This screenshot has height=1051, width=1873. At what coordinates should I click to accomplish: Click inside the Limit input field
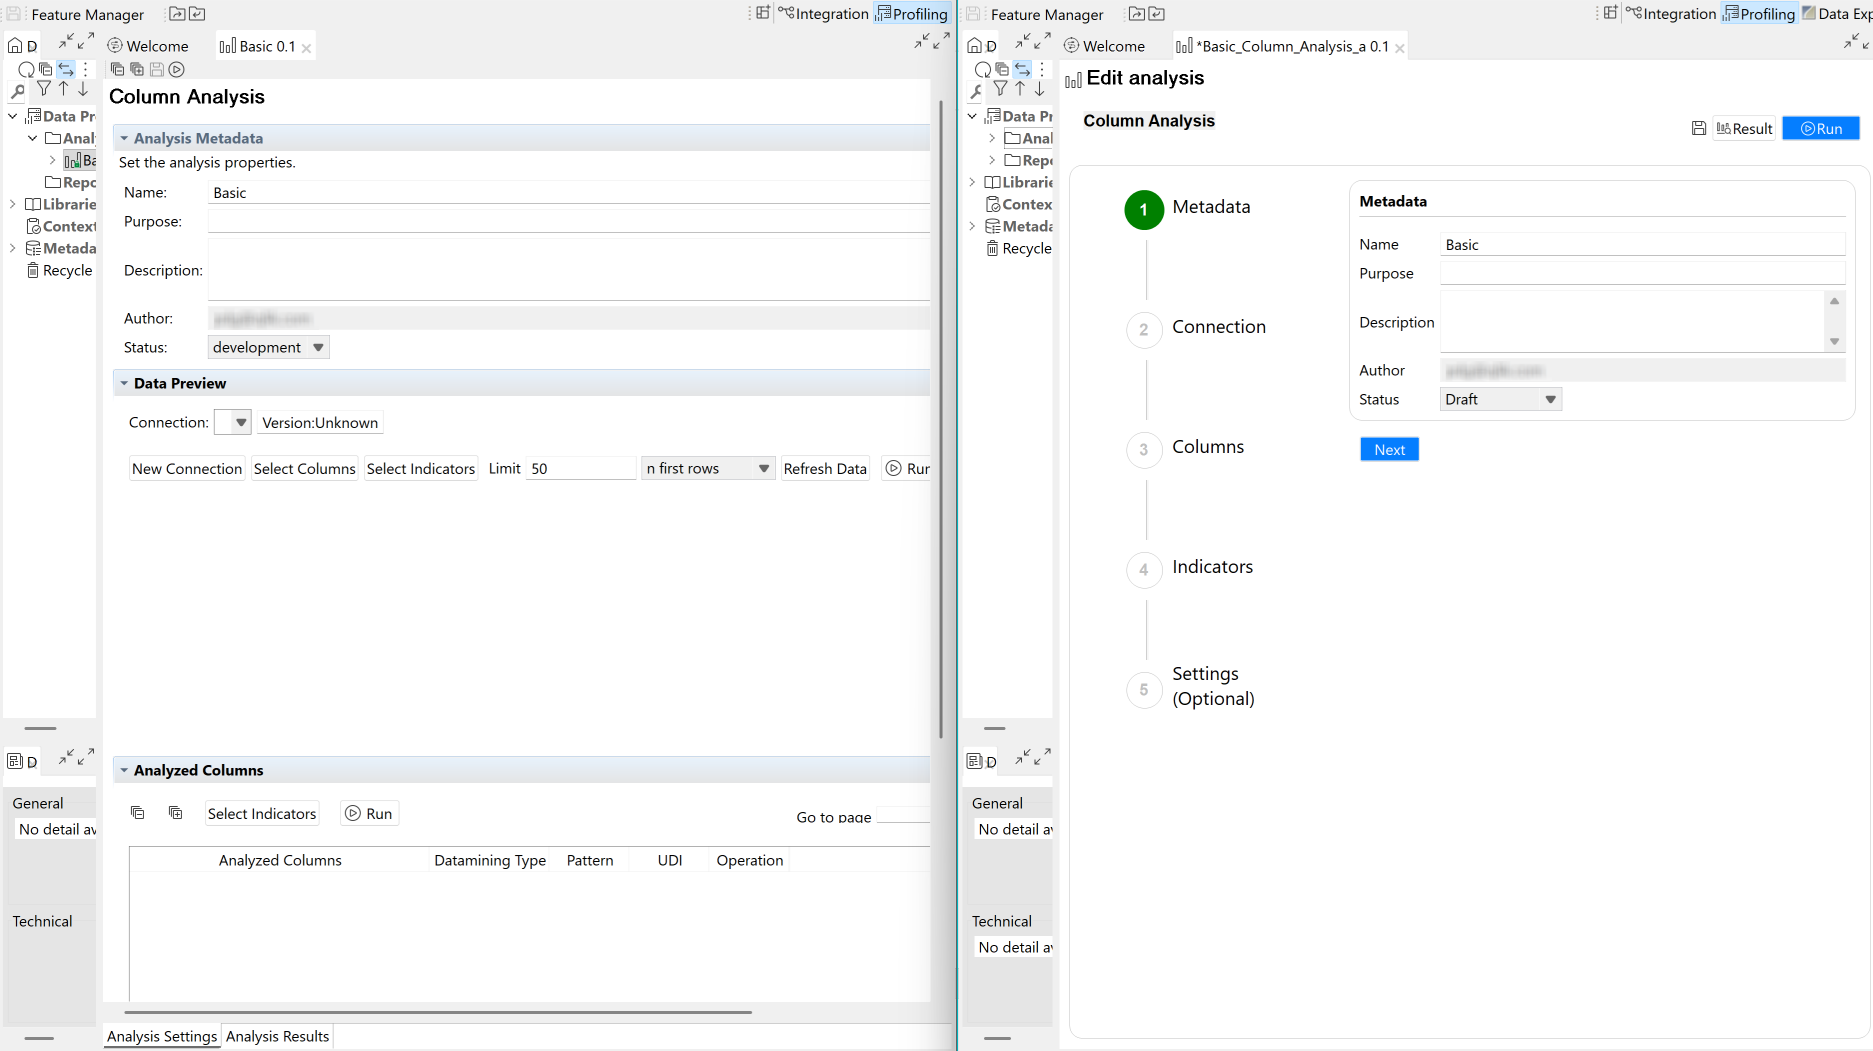coord(580,468)
